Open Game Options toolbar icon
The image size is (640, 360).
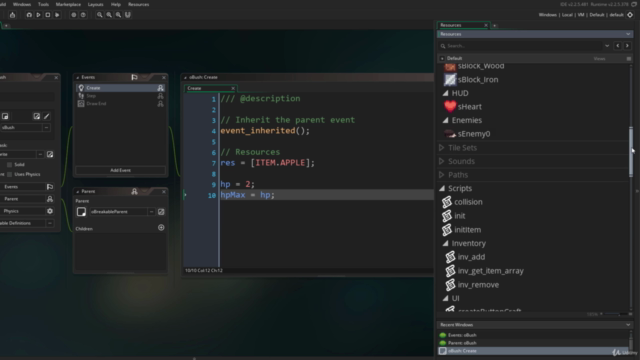point(73,15)
